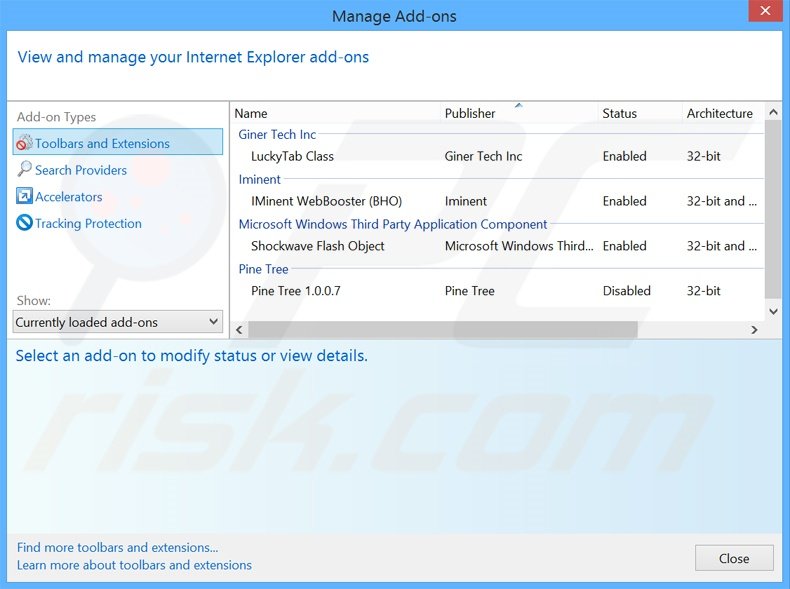Close the Manage Add-ons window with X
This screenshot has height=589, width=790.
(765, 11)
